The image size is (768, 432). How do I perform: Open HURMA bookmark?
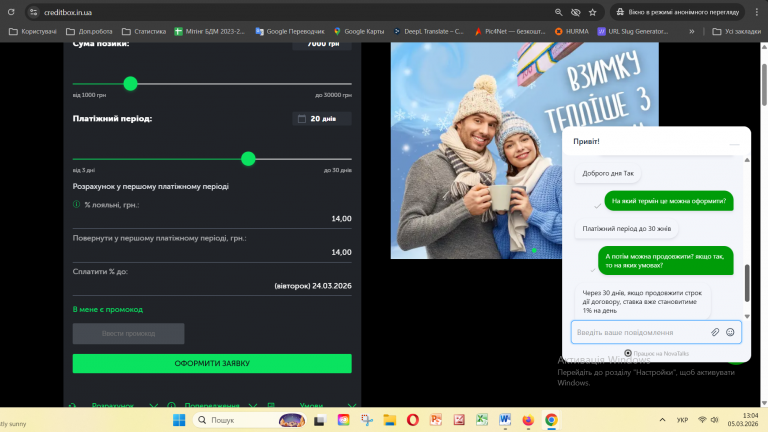[572, 31]
